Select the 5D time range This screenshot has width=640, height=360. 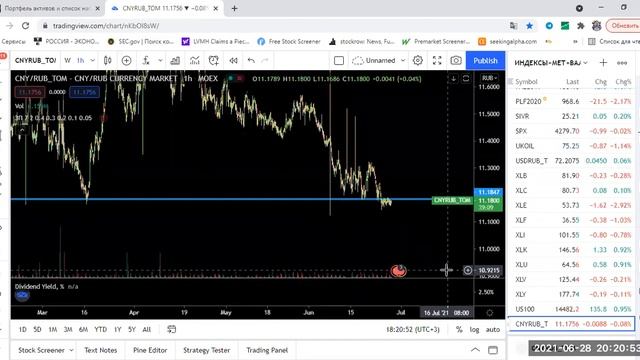(x=37, y=329)
